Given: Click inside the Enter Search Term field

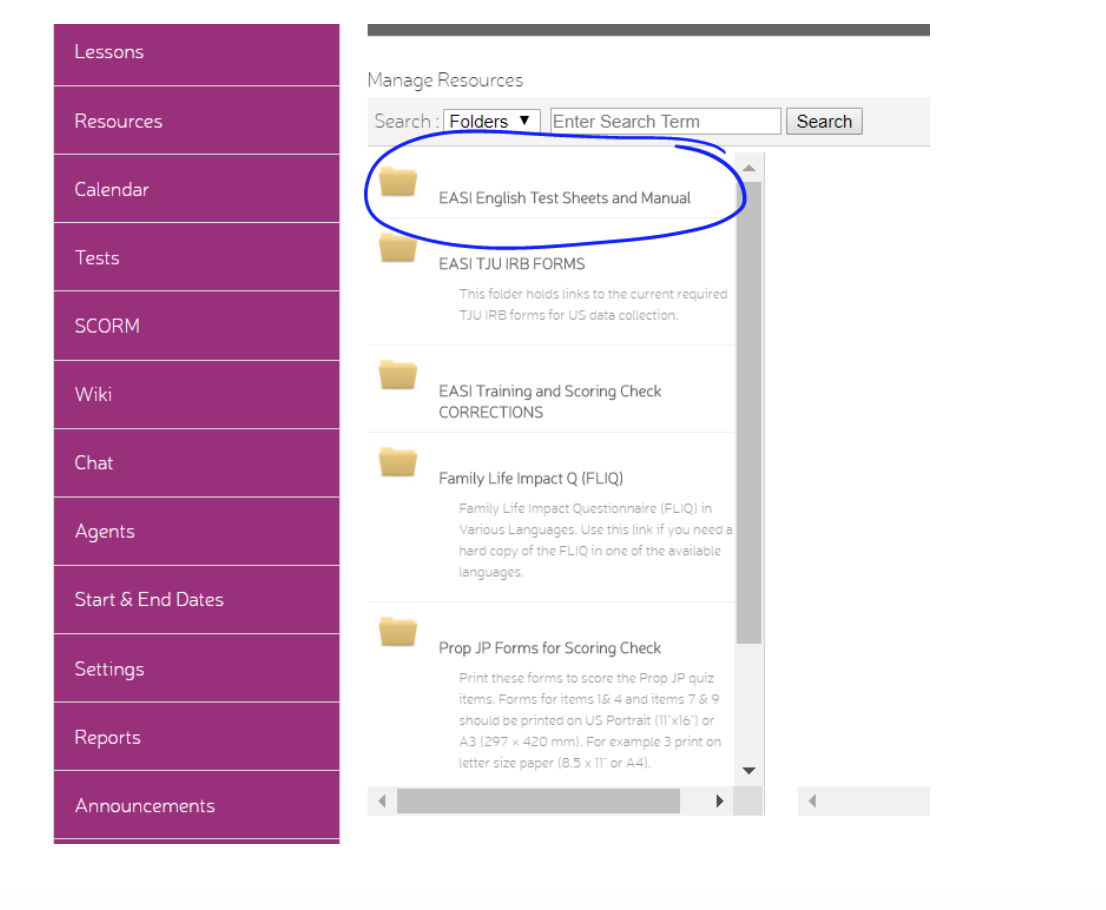Looking at the screenshot, I should [664, 120].
